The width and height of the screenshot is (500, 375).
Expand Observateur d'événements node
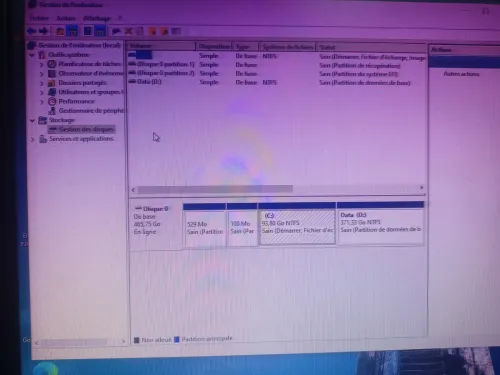(x=41, y=74)
